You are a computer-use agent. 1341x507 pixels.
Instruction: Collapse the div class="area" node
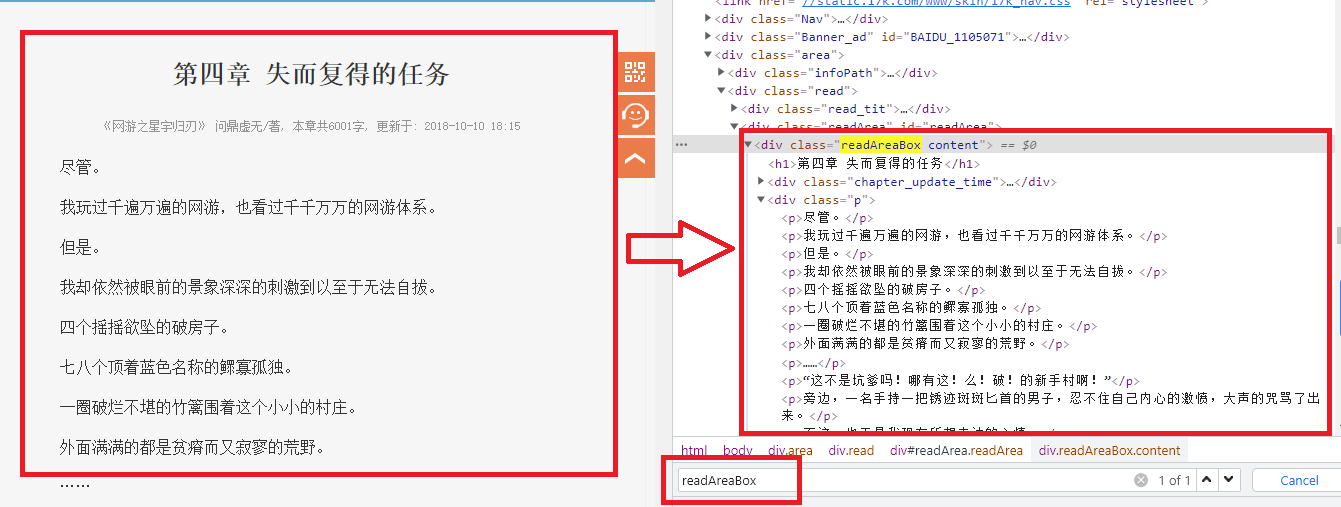click(708, 55)
